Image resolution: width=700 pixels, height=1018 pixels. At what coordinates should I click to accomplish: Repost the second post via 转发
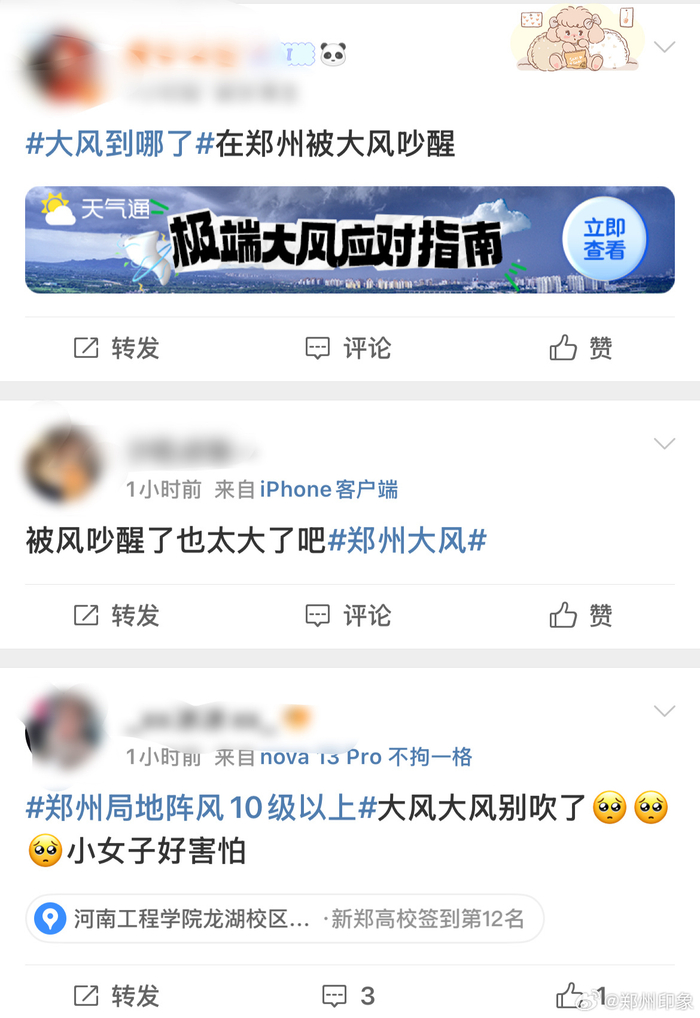click(116, 615)
